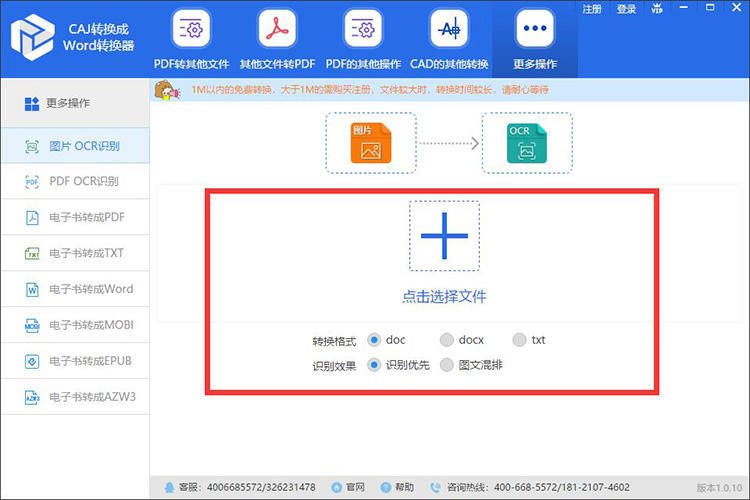Click the PDF OCR识别 sidebar icon
750x500 pixels.
click(x=32, y=182)
